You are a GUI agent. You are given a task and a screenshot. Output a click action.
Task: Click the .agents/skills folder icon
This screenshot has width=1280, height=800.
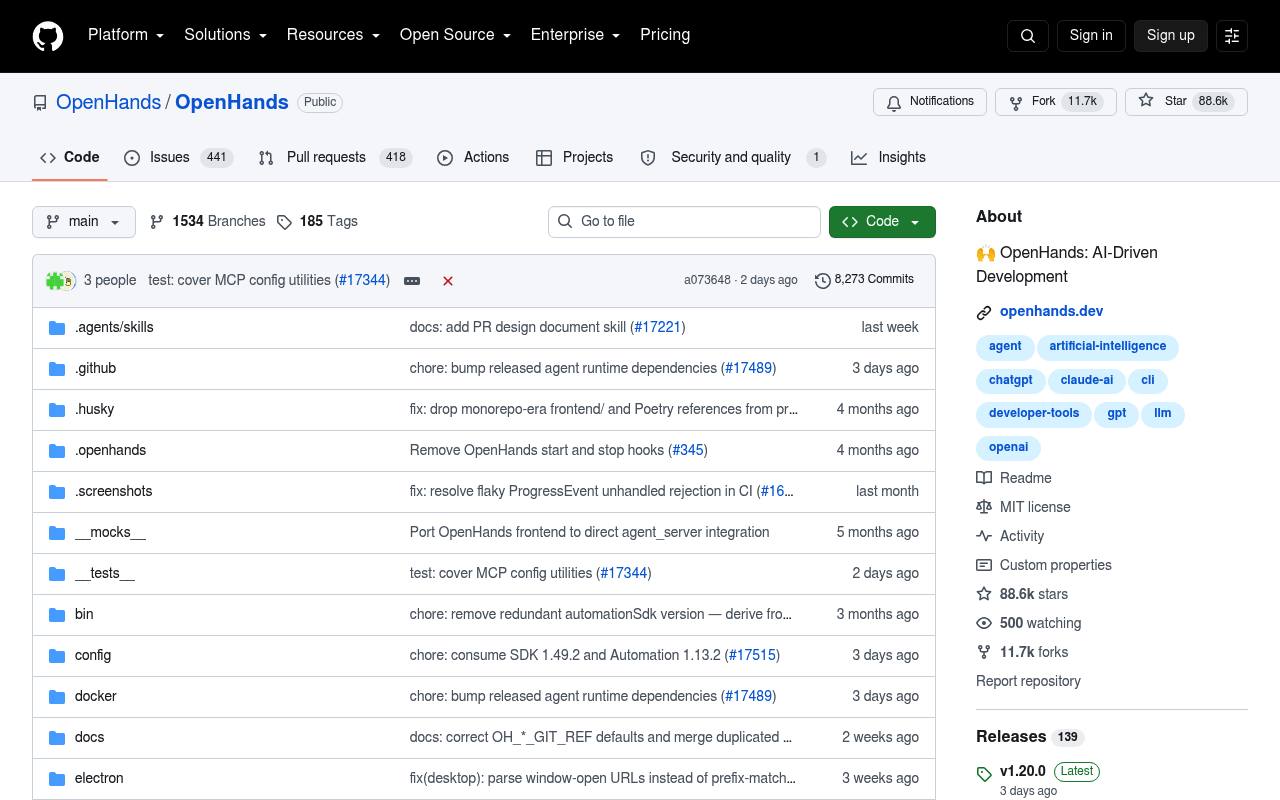(x=57, y=328)
